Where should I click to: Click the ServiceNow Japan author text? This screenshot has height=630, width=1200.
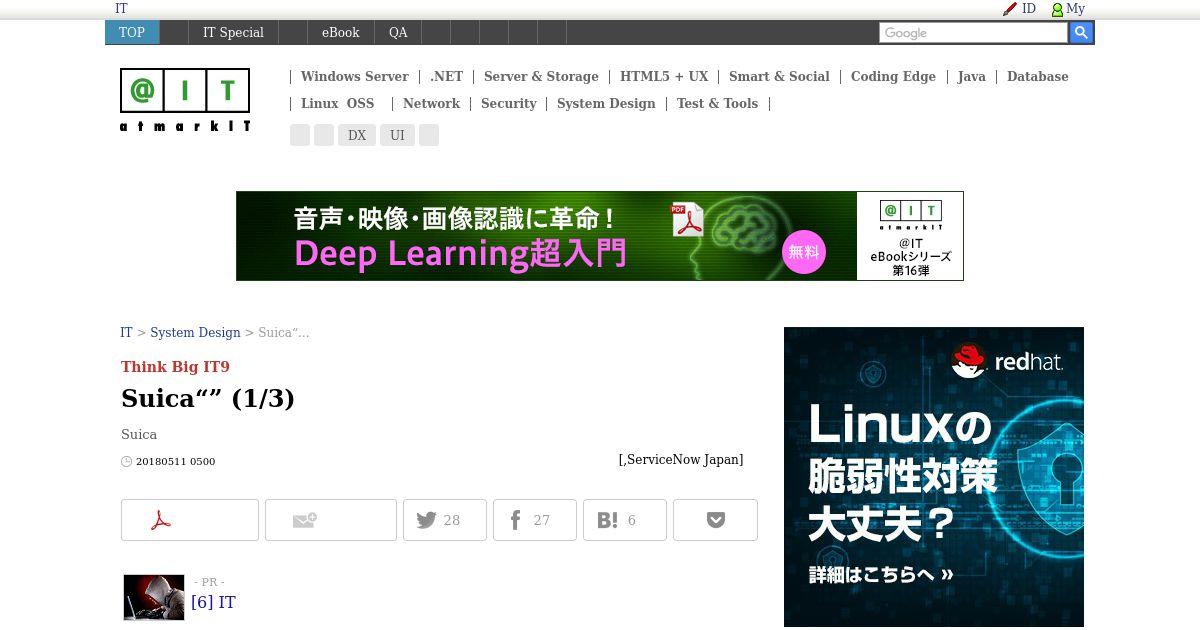click(681, 460)
